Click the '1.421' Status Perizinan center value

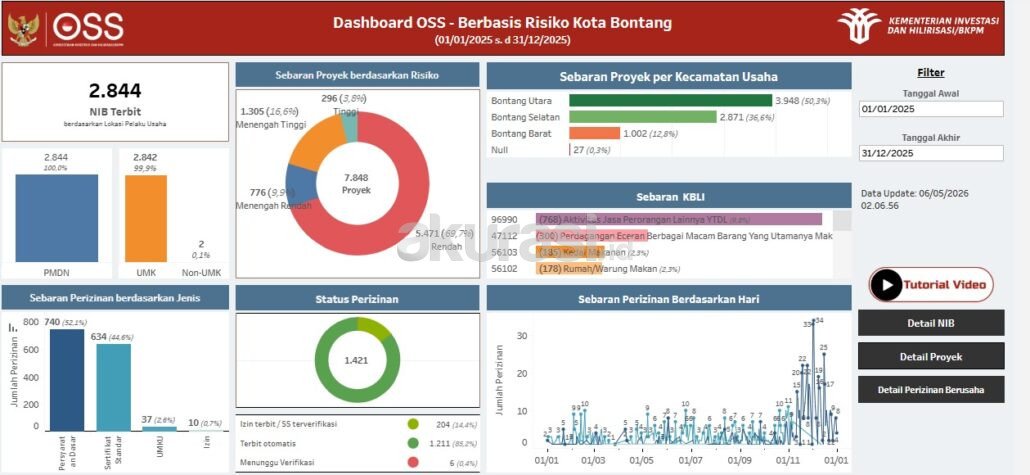pos(357,360)
